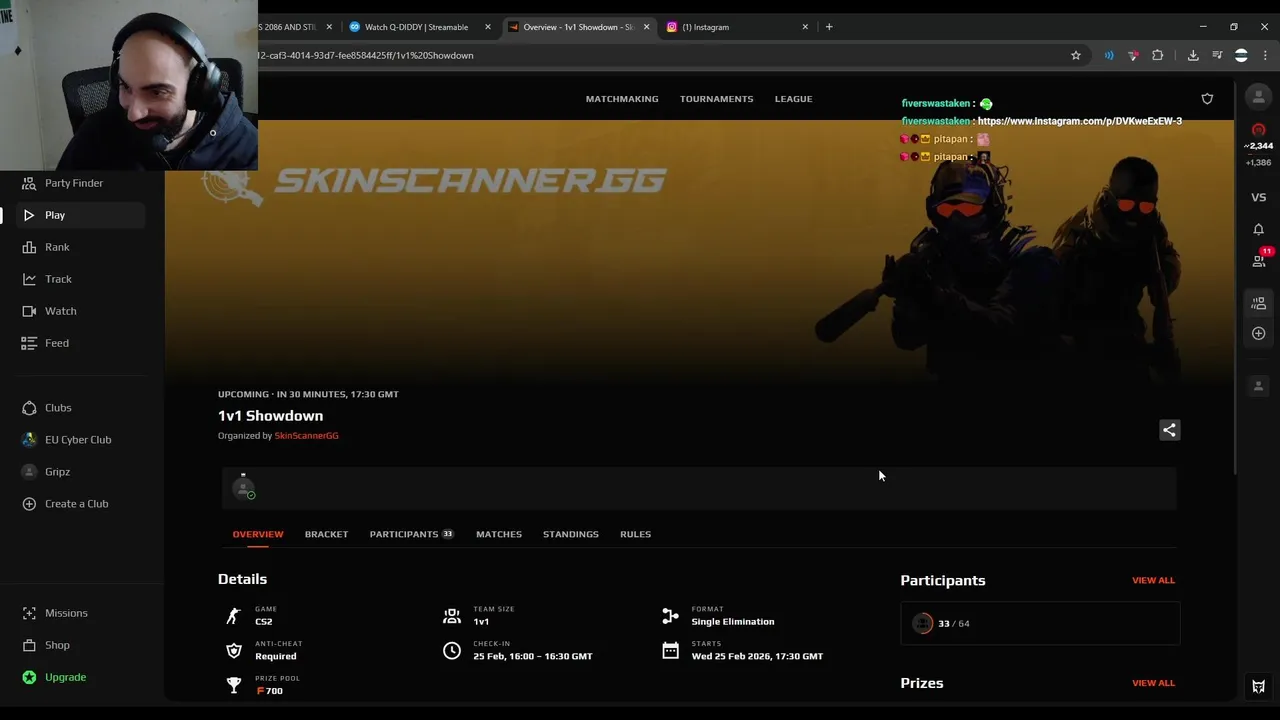
Task: Click the green Upgrade star
Action: point(29,677)
